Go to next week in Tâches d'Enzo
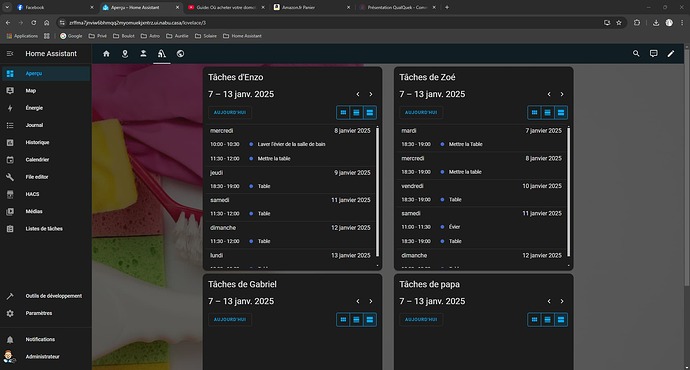This screenshot has height=370, width=690. (x=371, y=94)
